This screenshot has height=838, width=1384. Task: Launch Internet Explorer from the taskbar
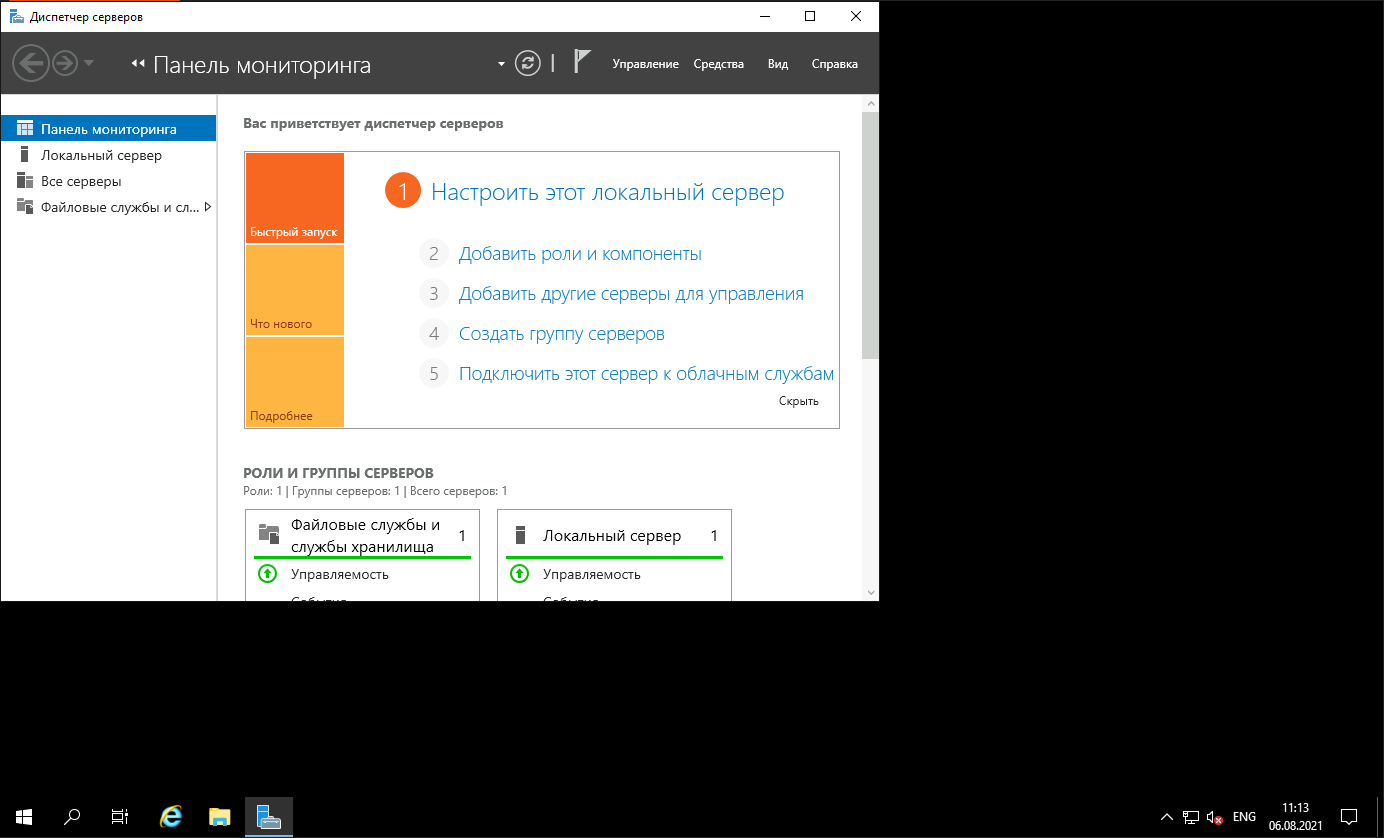172,817
